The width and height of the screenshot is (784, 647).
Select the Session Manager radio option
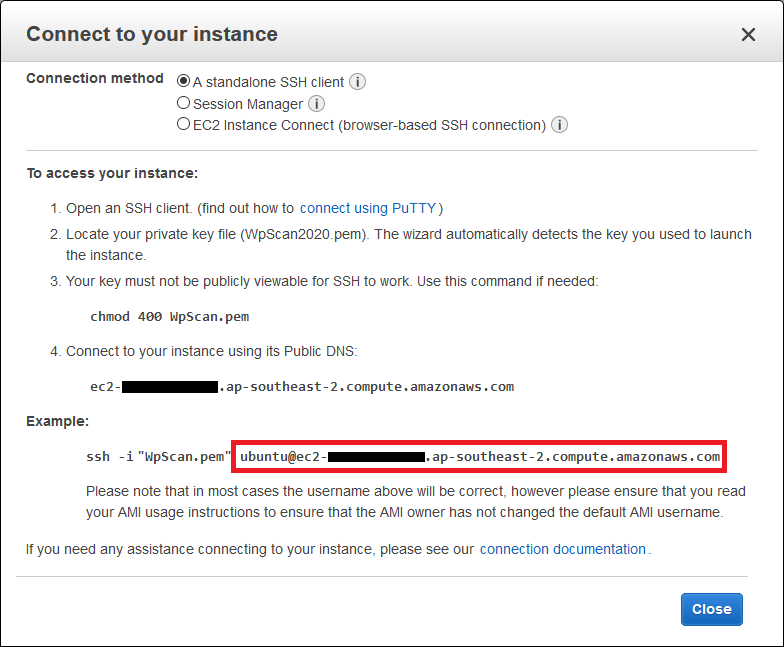[184, 102]
